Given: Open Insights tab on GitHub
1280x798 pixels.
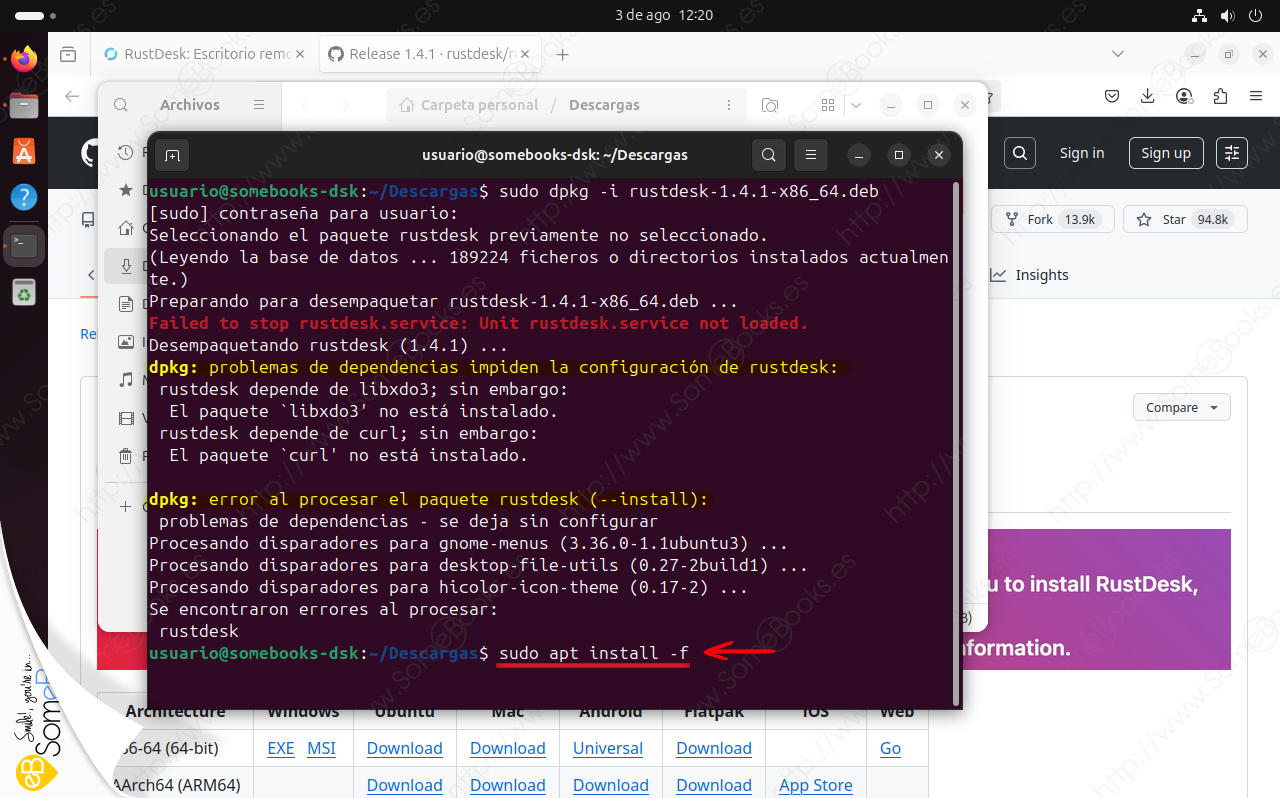Looking at the screenshot, I should click(1029, 275).
